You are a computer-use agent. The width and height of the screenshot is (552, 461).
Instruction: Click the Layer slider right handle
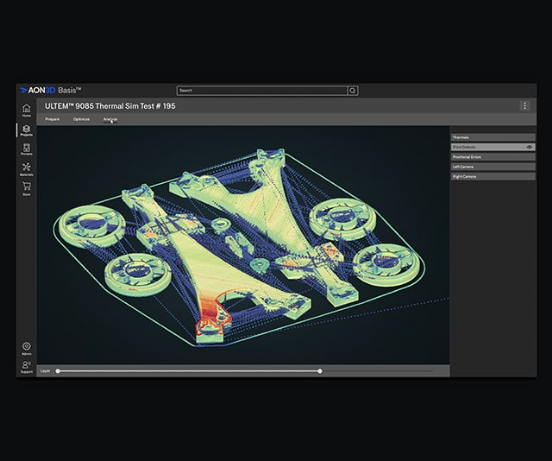320,371
